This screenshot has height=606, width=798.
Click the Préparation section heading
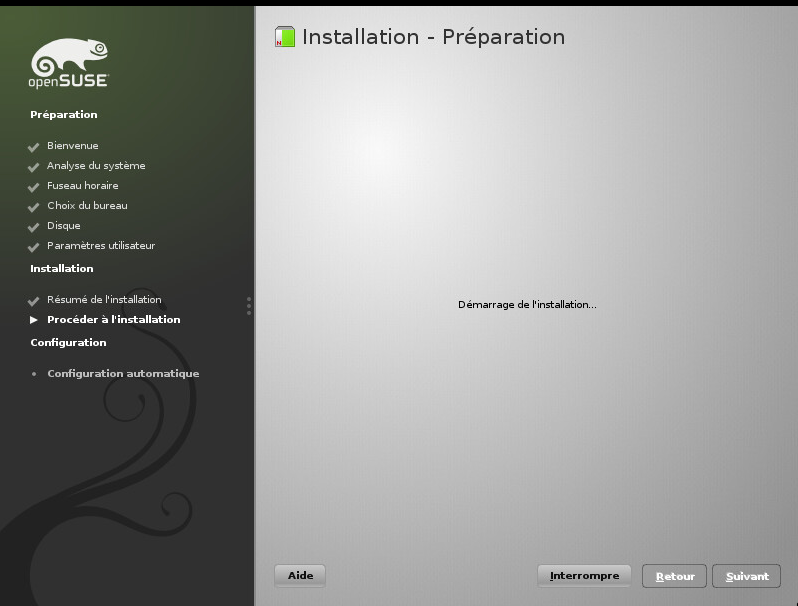point(64,114)
